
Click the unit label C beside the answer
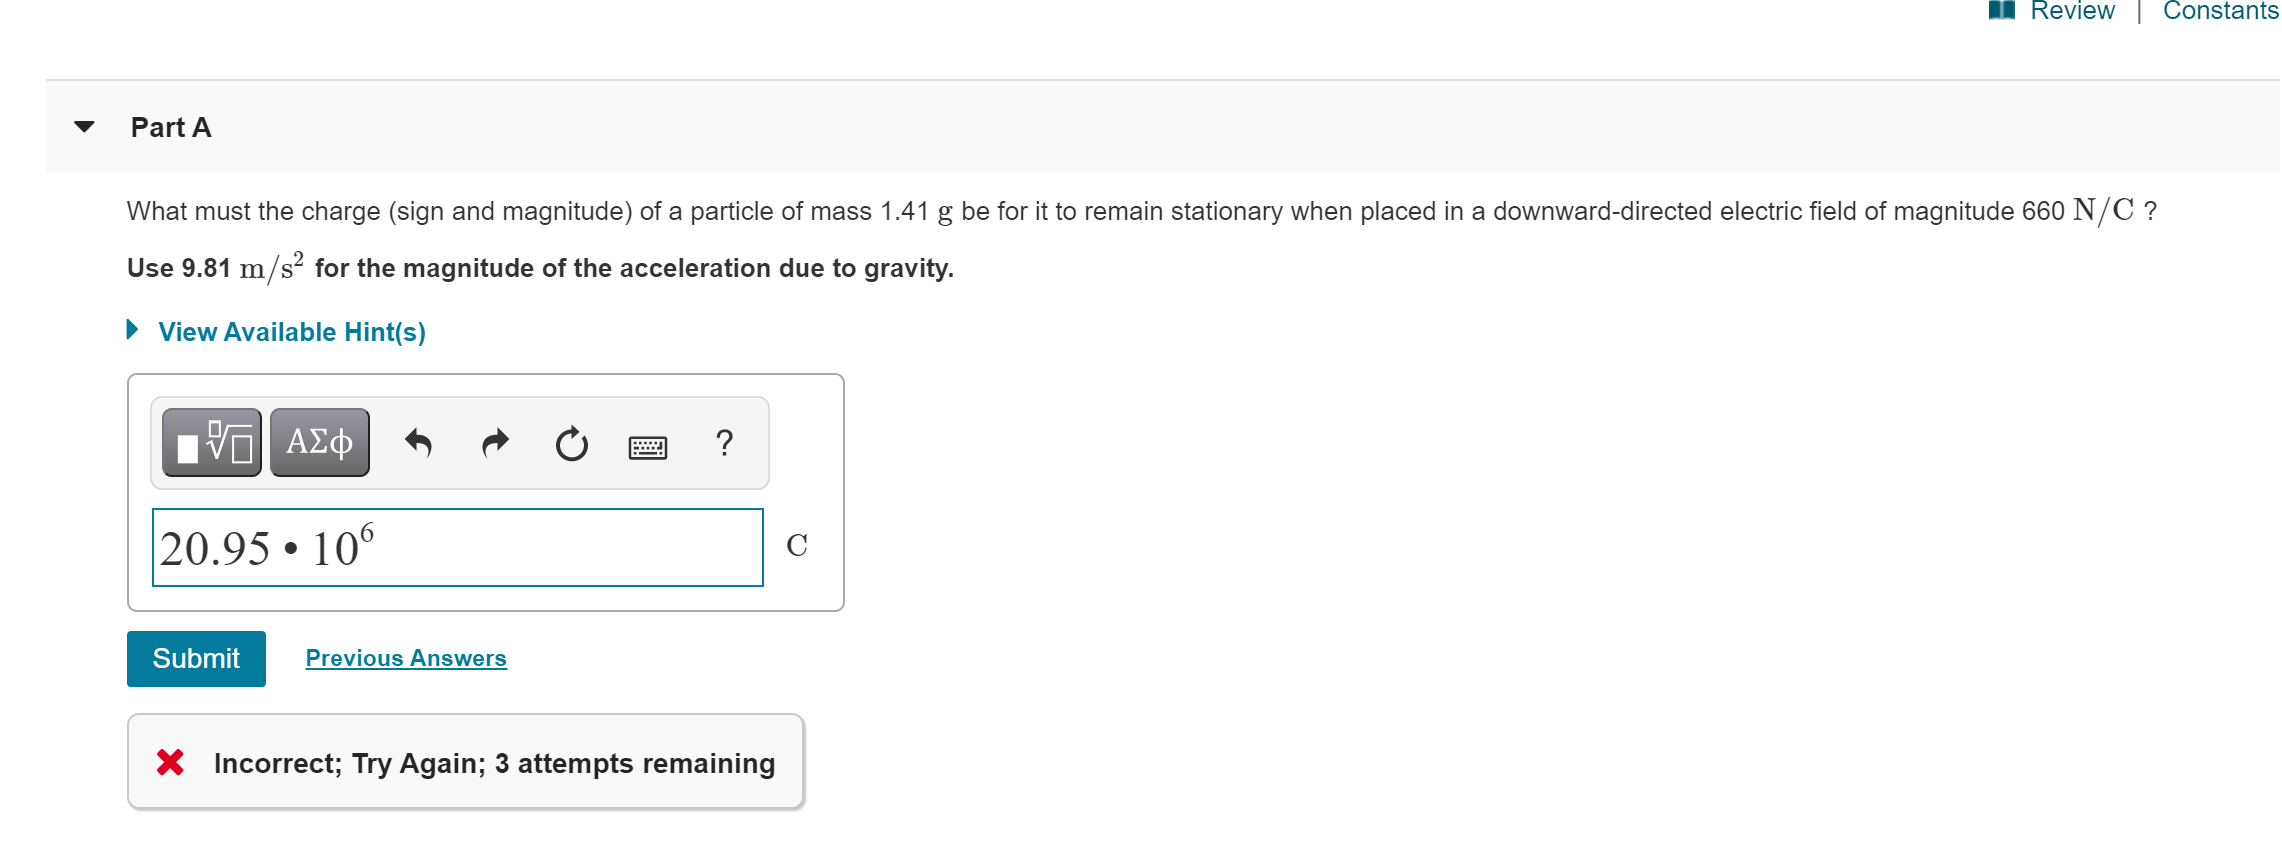click(x=798, y=545)
